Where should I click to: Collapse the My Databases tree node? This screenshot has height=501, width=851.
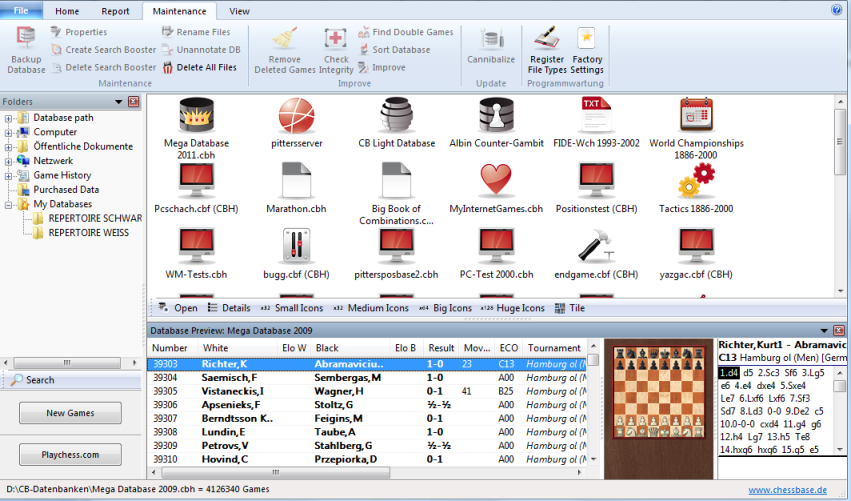pos(8,205)
